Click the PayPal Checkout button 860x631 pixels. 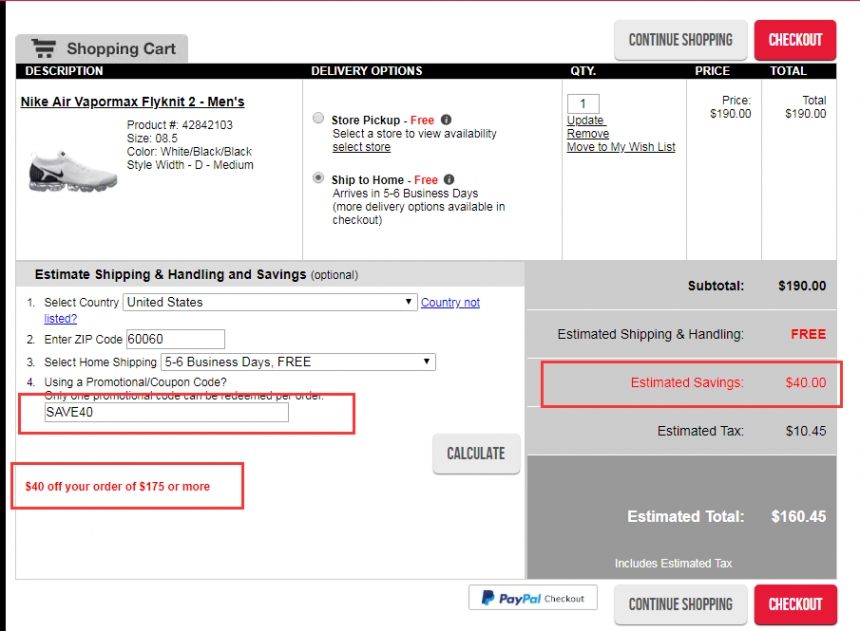(x=532, y=598)
